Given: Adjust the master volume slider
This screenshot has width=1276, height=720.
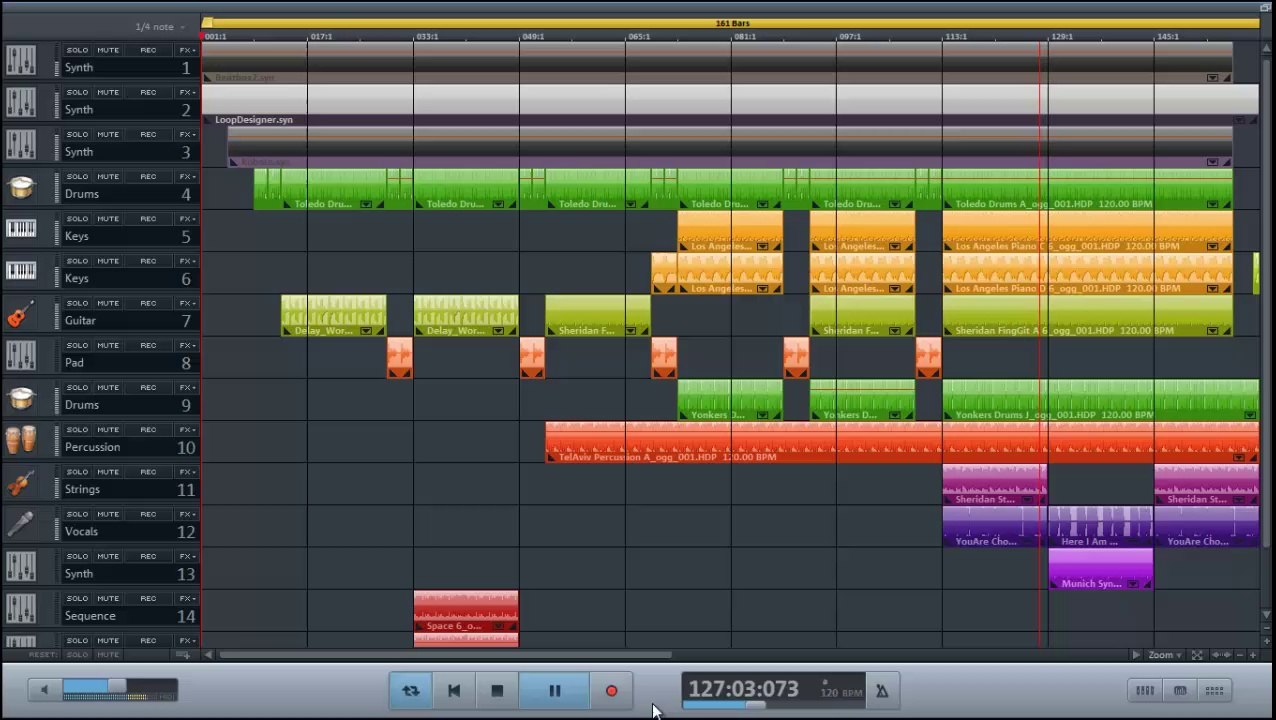Looking at the screenshot, I should pos(119,688).
